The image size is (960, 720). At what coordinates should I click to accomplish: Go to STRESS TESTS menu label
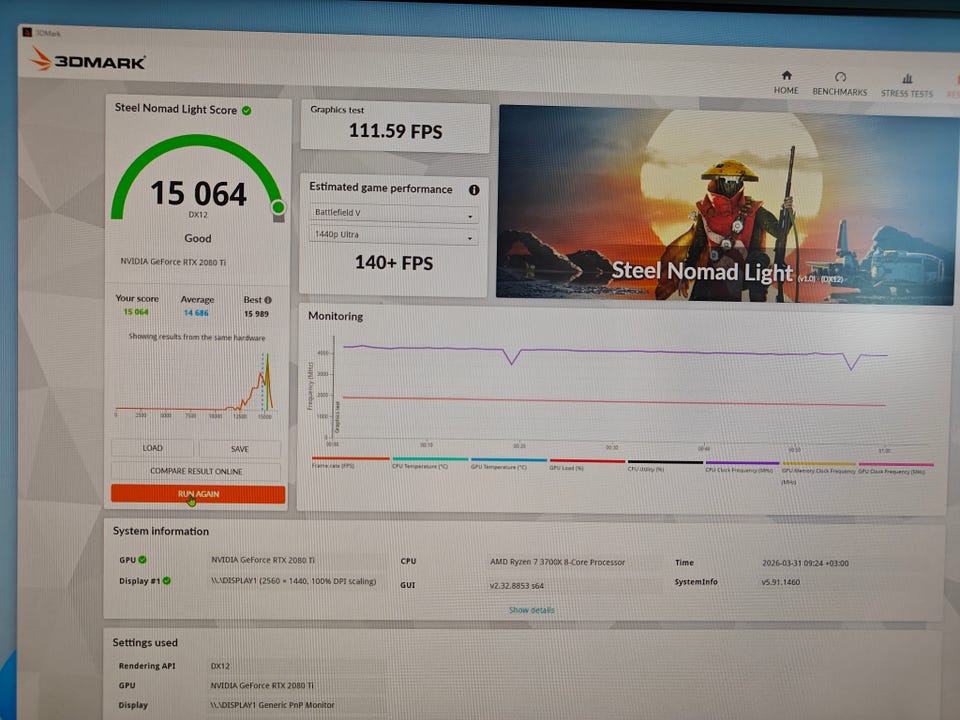tap(907, 94)
